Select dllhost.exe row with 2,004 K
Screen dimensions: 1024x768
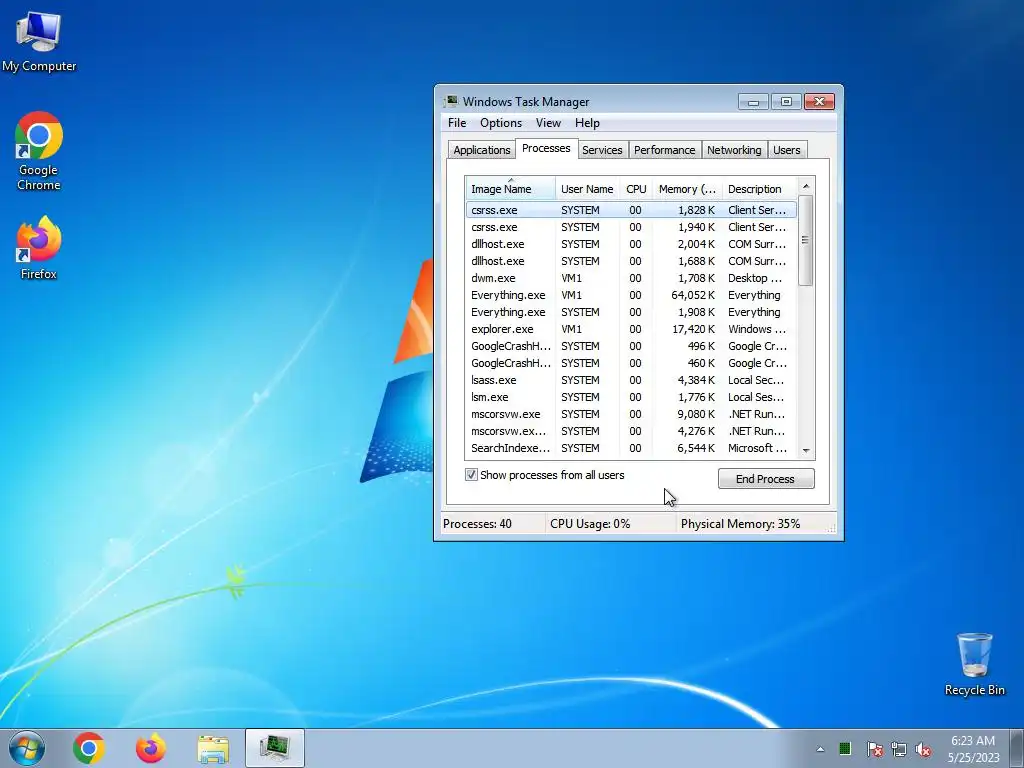point(631,244)
